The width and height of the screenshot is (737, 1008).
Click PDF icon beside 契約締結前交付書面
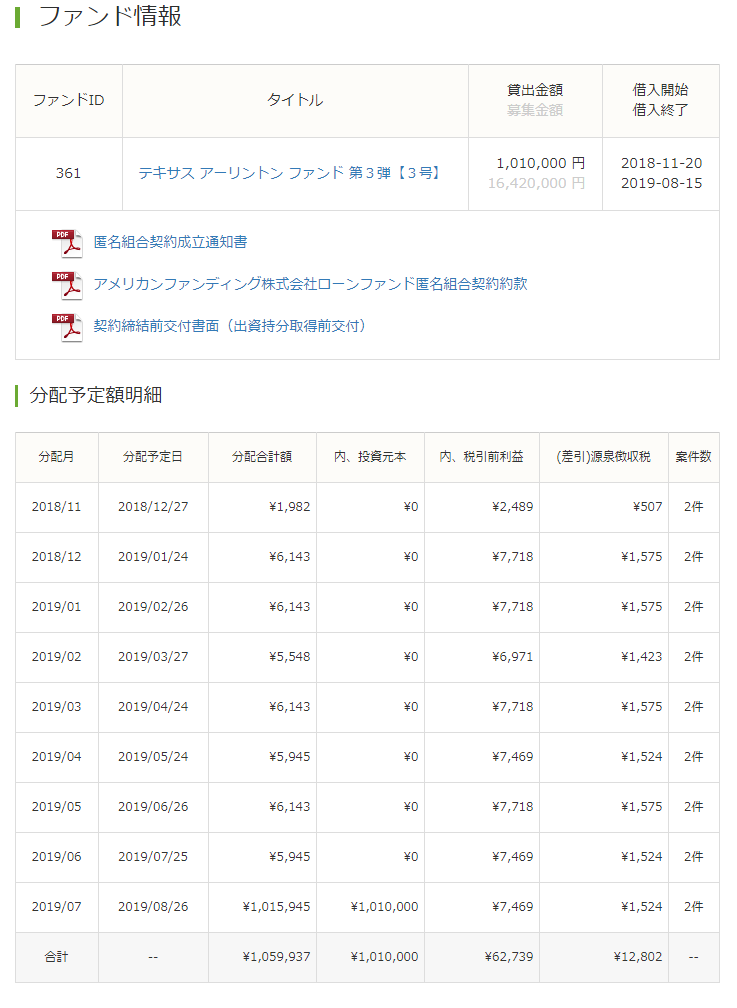tap(67, 327)
